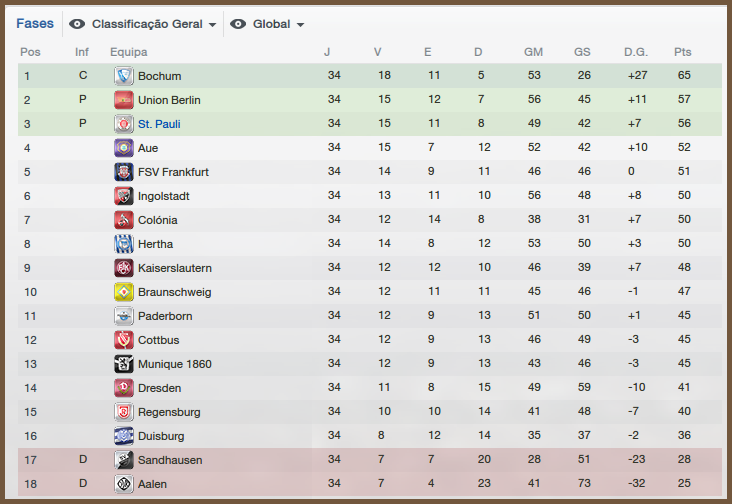732x504 pixels.
Task: Sort by the GM column header
Action: click(x=533, y=52)
